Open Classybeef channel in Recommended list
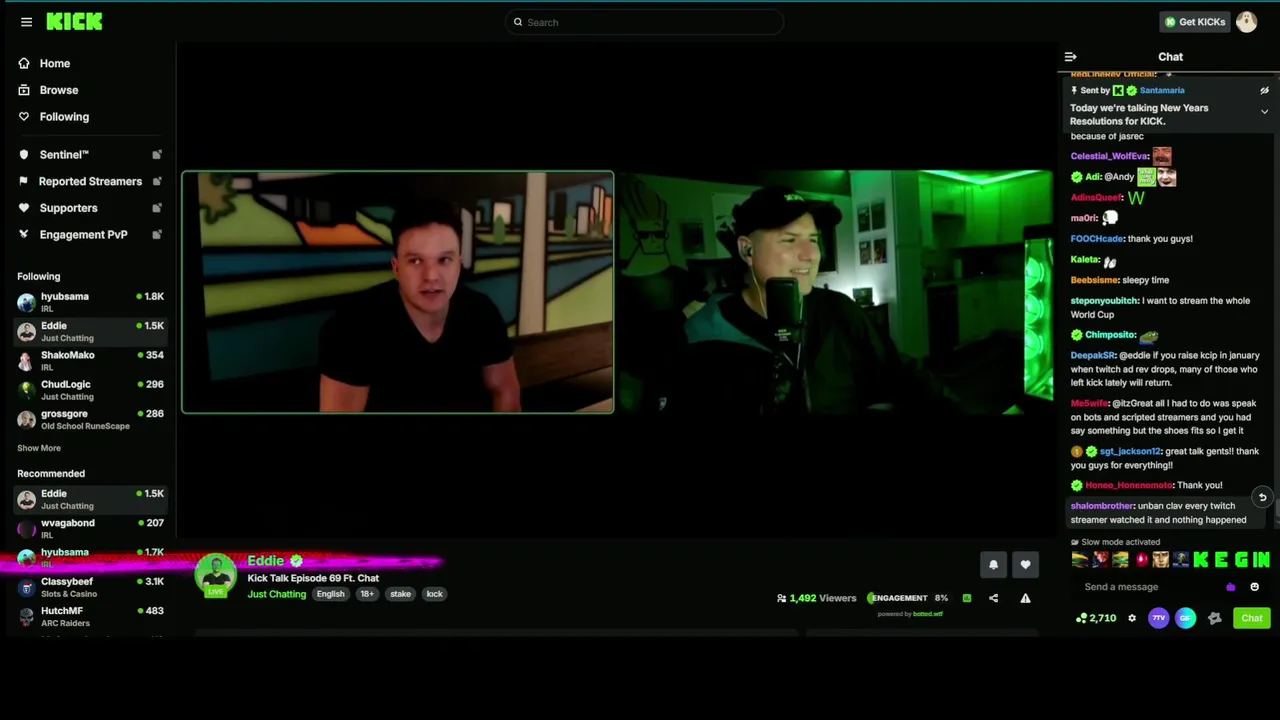The width and height of the screenshot is (1280, 720). point(90,587)
